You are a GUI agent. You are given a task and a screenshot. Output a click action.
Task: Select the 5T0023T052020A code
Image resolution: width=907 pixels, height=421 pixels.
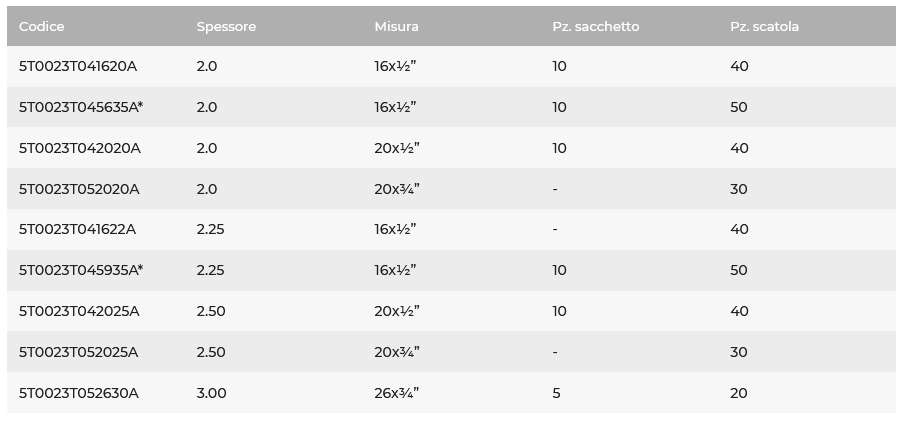(79, 189)
